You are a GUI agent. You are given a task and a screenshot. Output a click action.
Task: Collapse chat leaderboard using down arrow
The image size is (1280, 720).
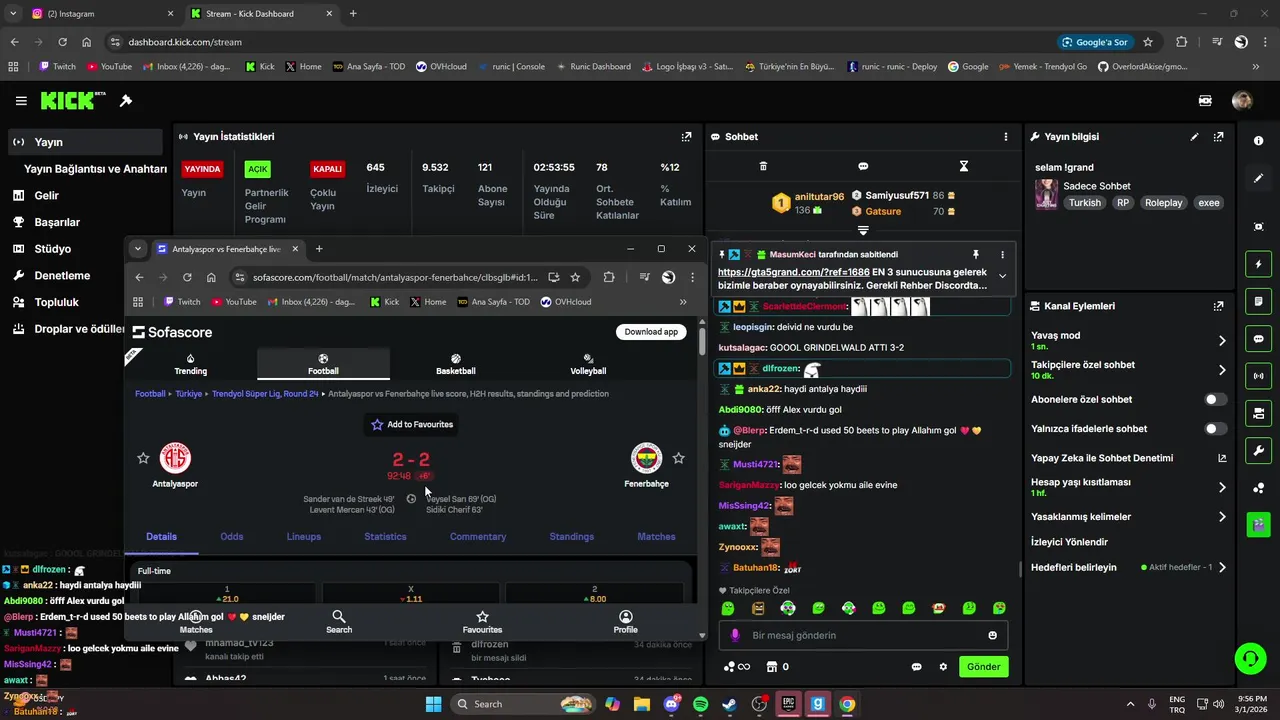(x=863, y=231)
